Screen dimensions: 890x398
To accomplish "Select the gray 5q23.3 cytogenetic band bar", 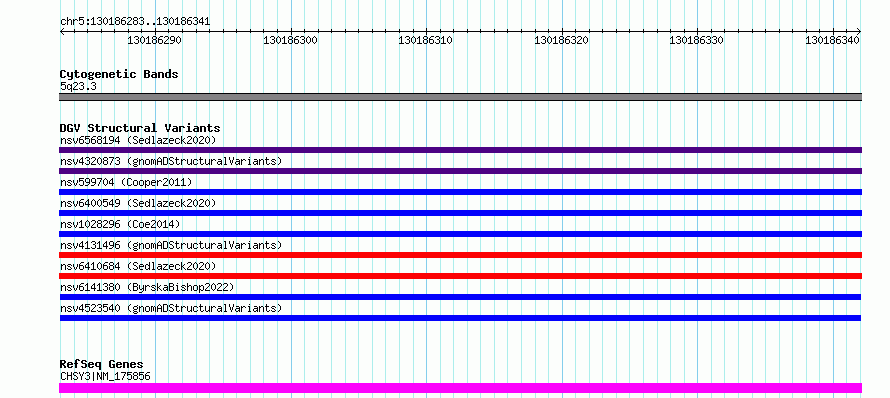I will 460,97.
